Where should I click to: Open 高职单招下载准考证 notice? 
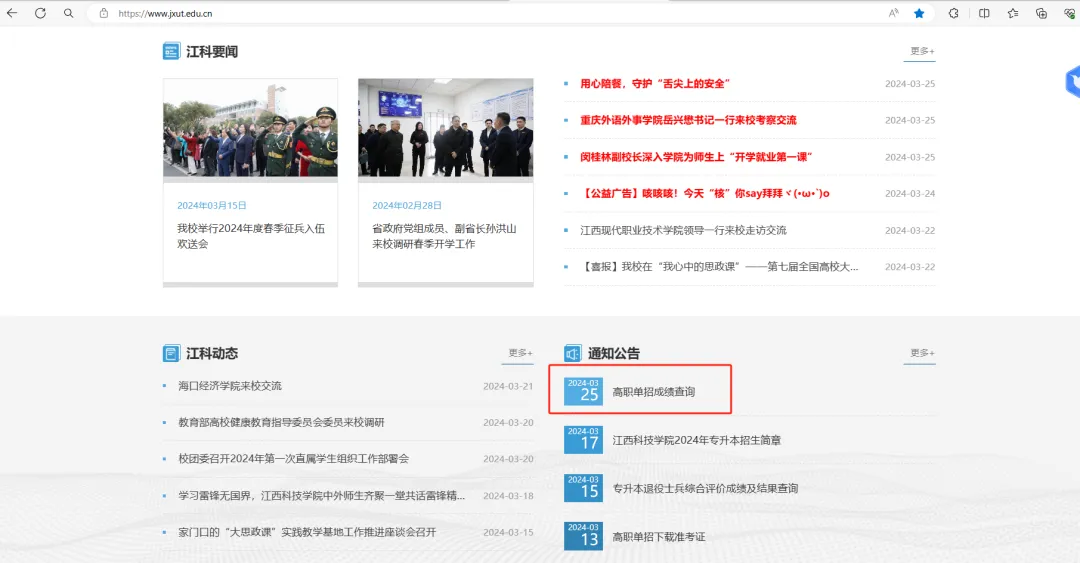658,537
